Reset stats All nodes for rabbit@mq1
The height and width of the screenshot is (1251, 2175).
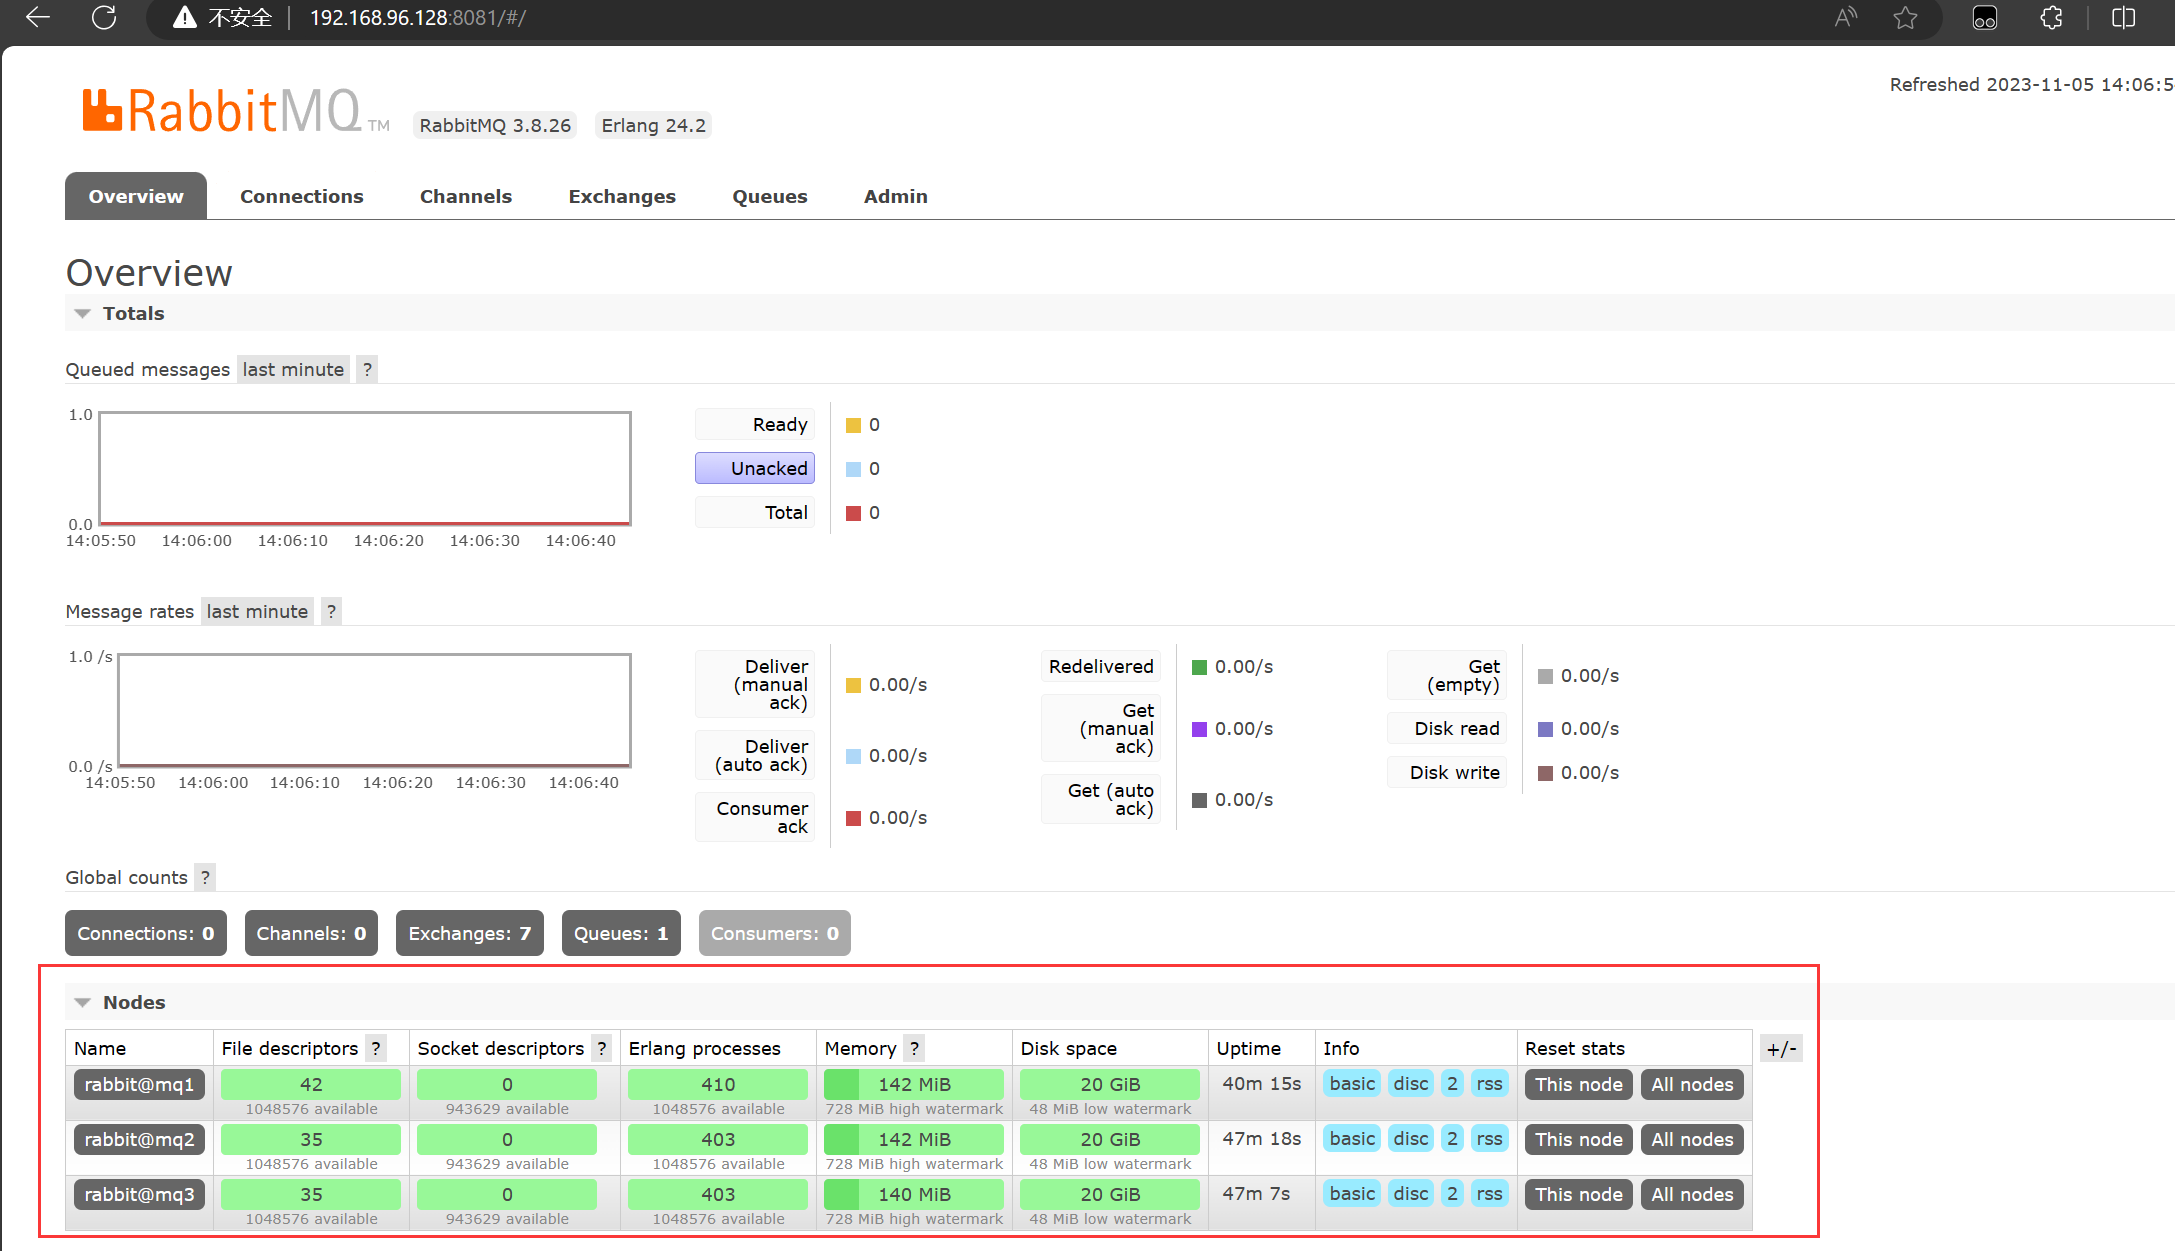(1692, 1084)
